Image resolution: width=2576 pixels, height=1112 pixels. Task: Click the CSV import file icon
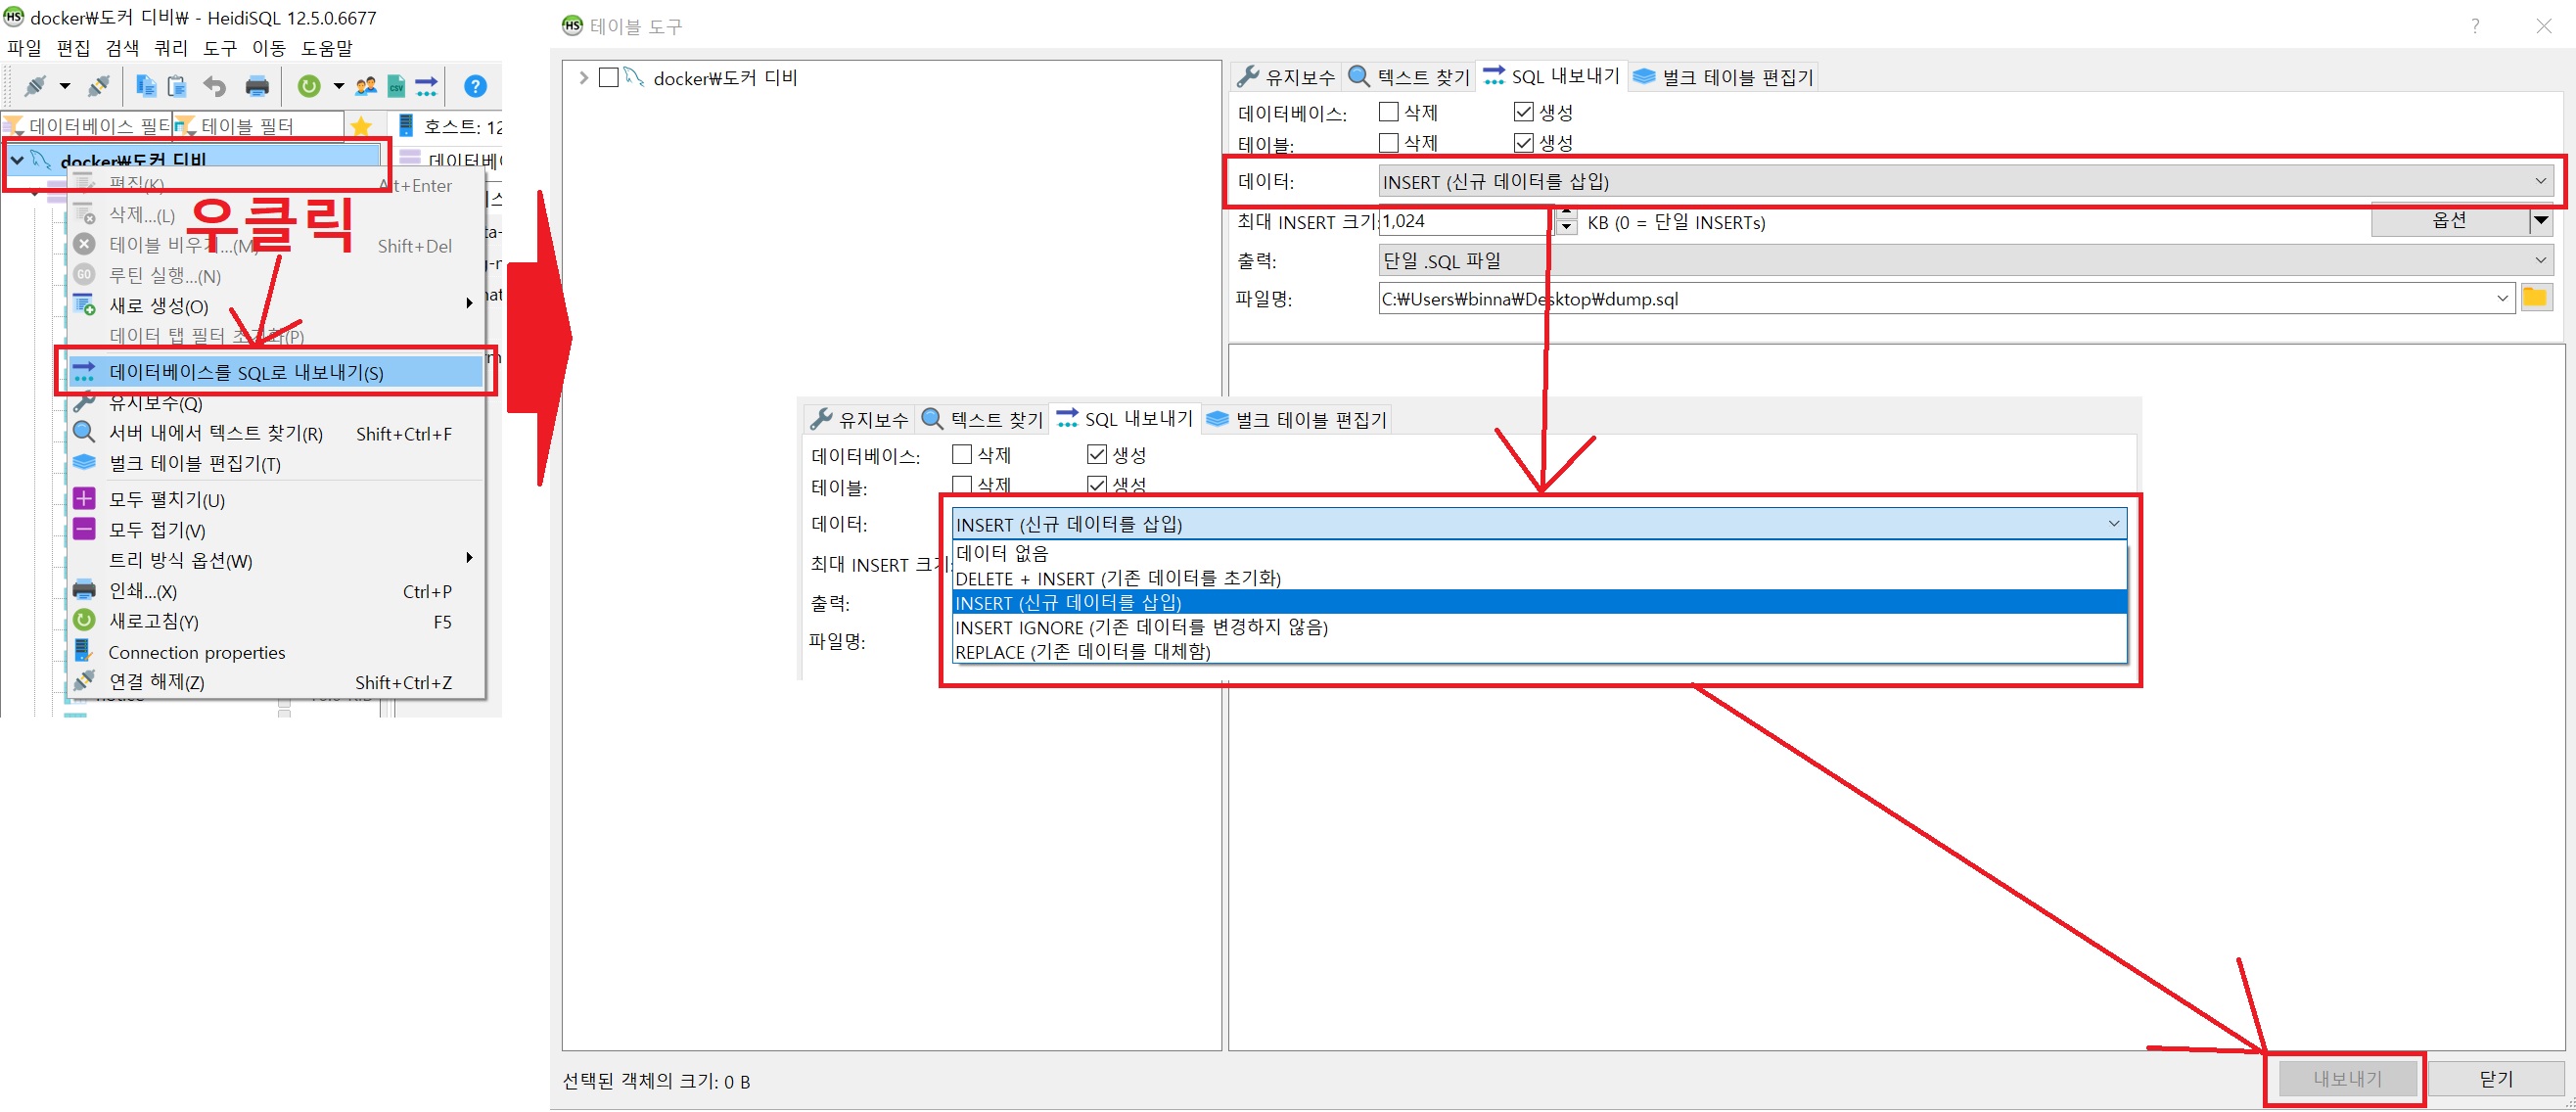[396, 86]
